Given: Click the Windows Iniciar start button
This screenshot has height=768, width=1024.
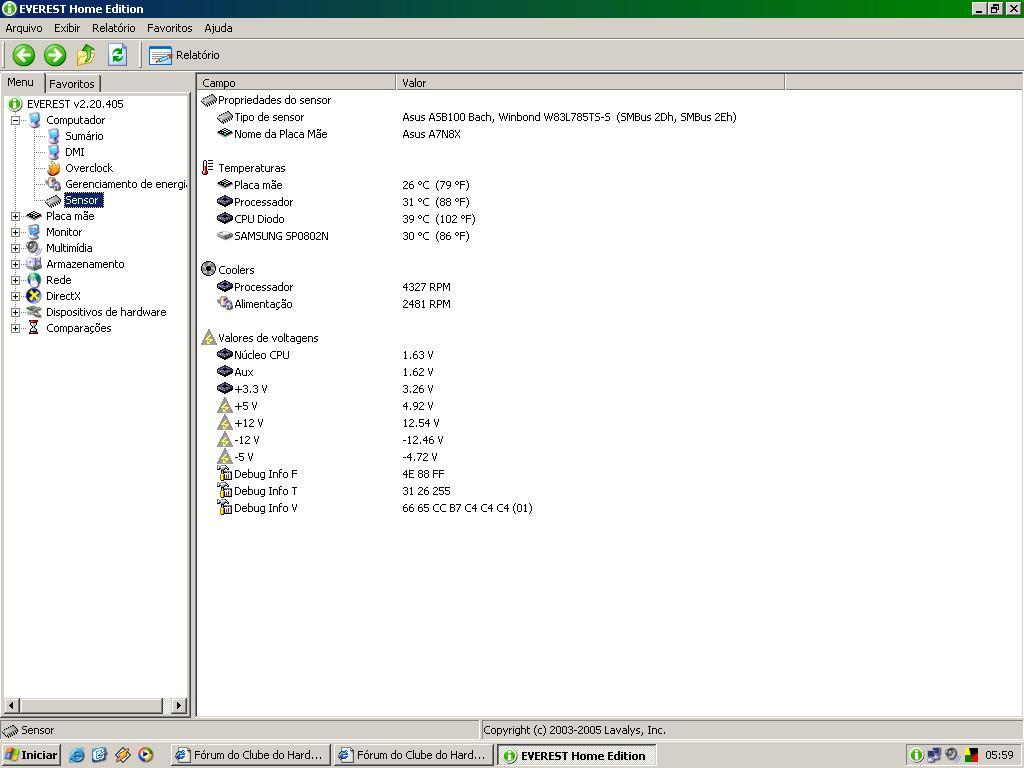Looking at the screenshot, I should point(31,755).
